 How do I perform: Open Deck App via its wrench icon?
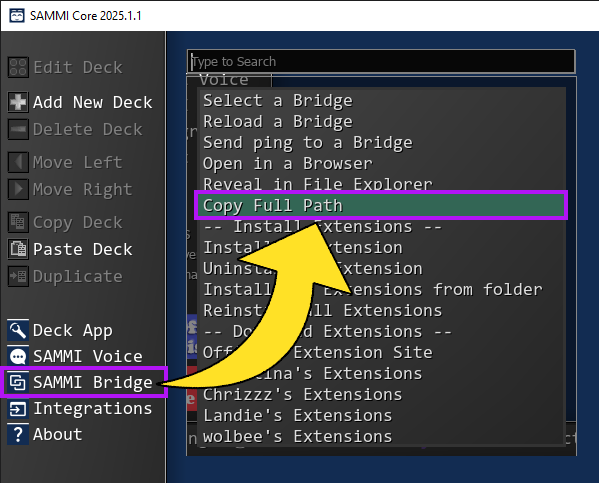tap(18, 330)
